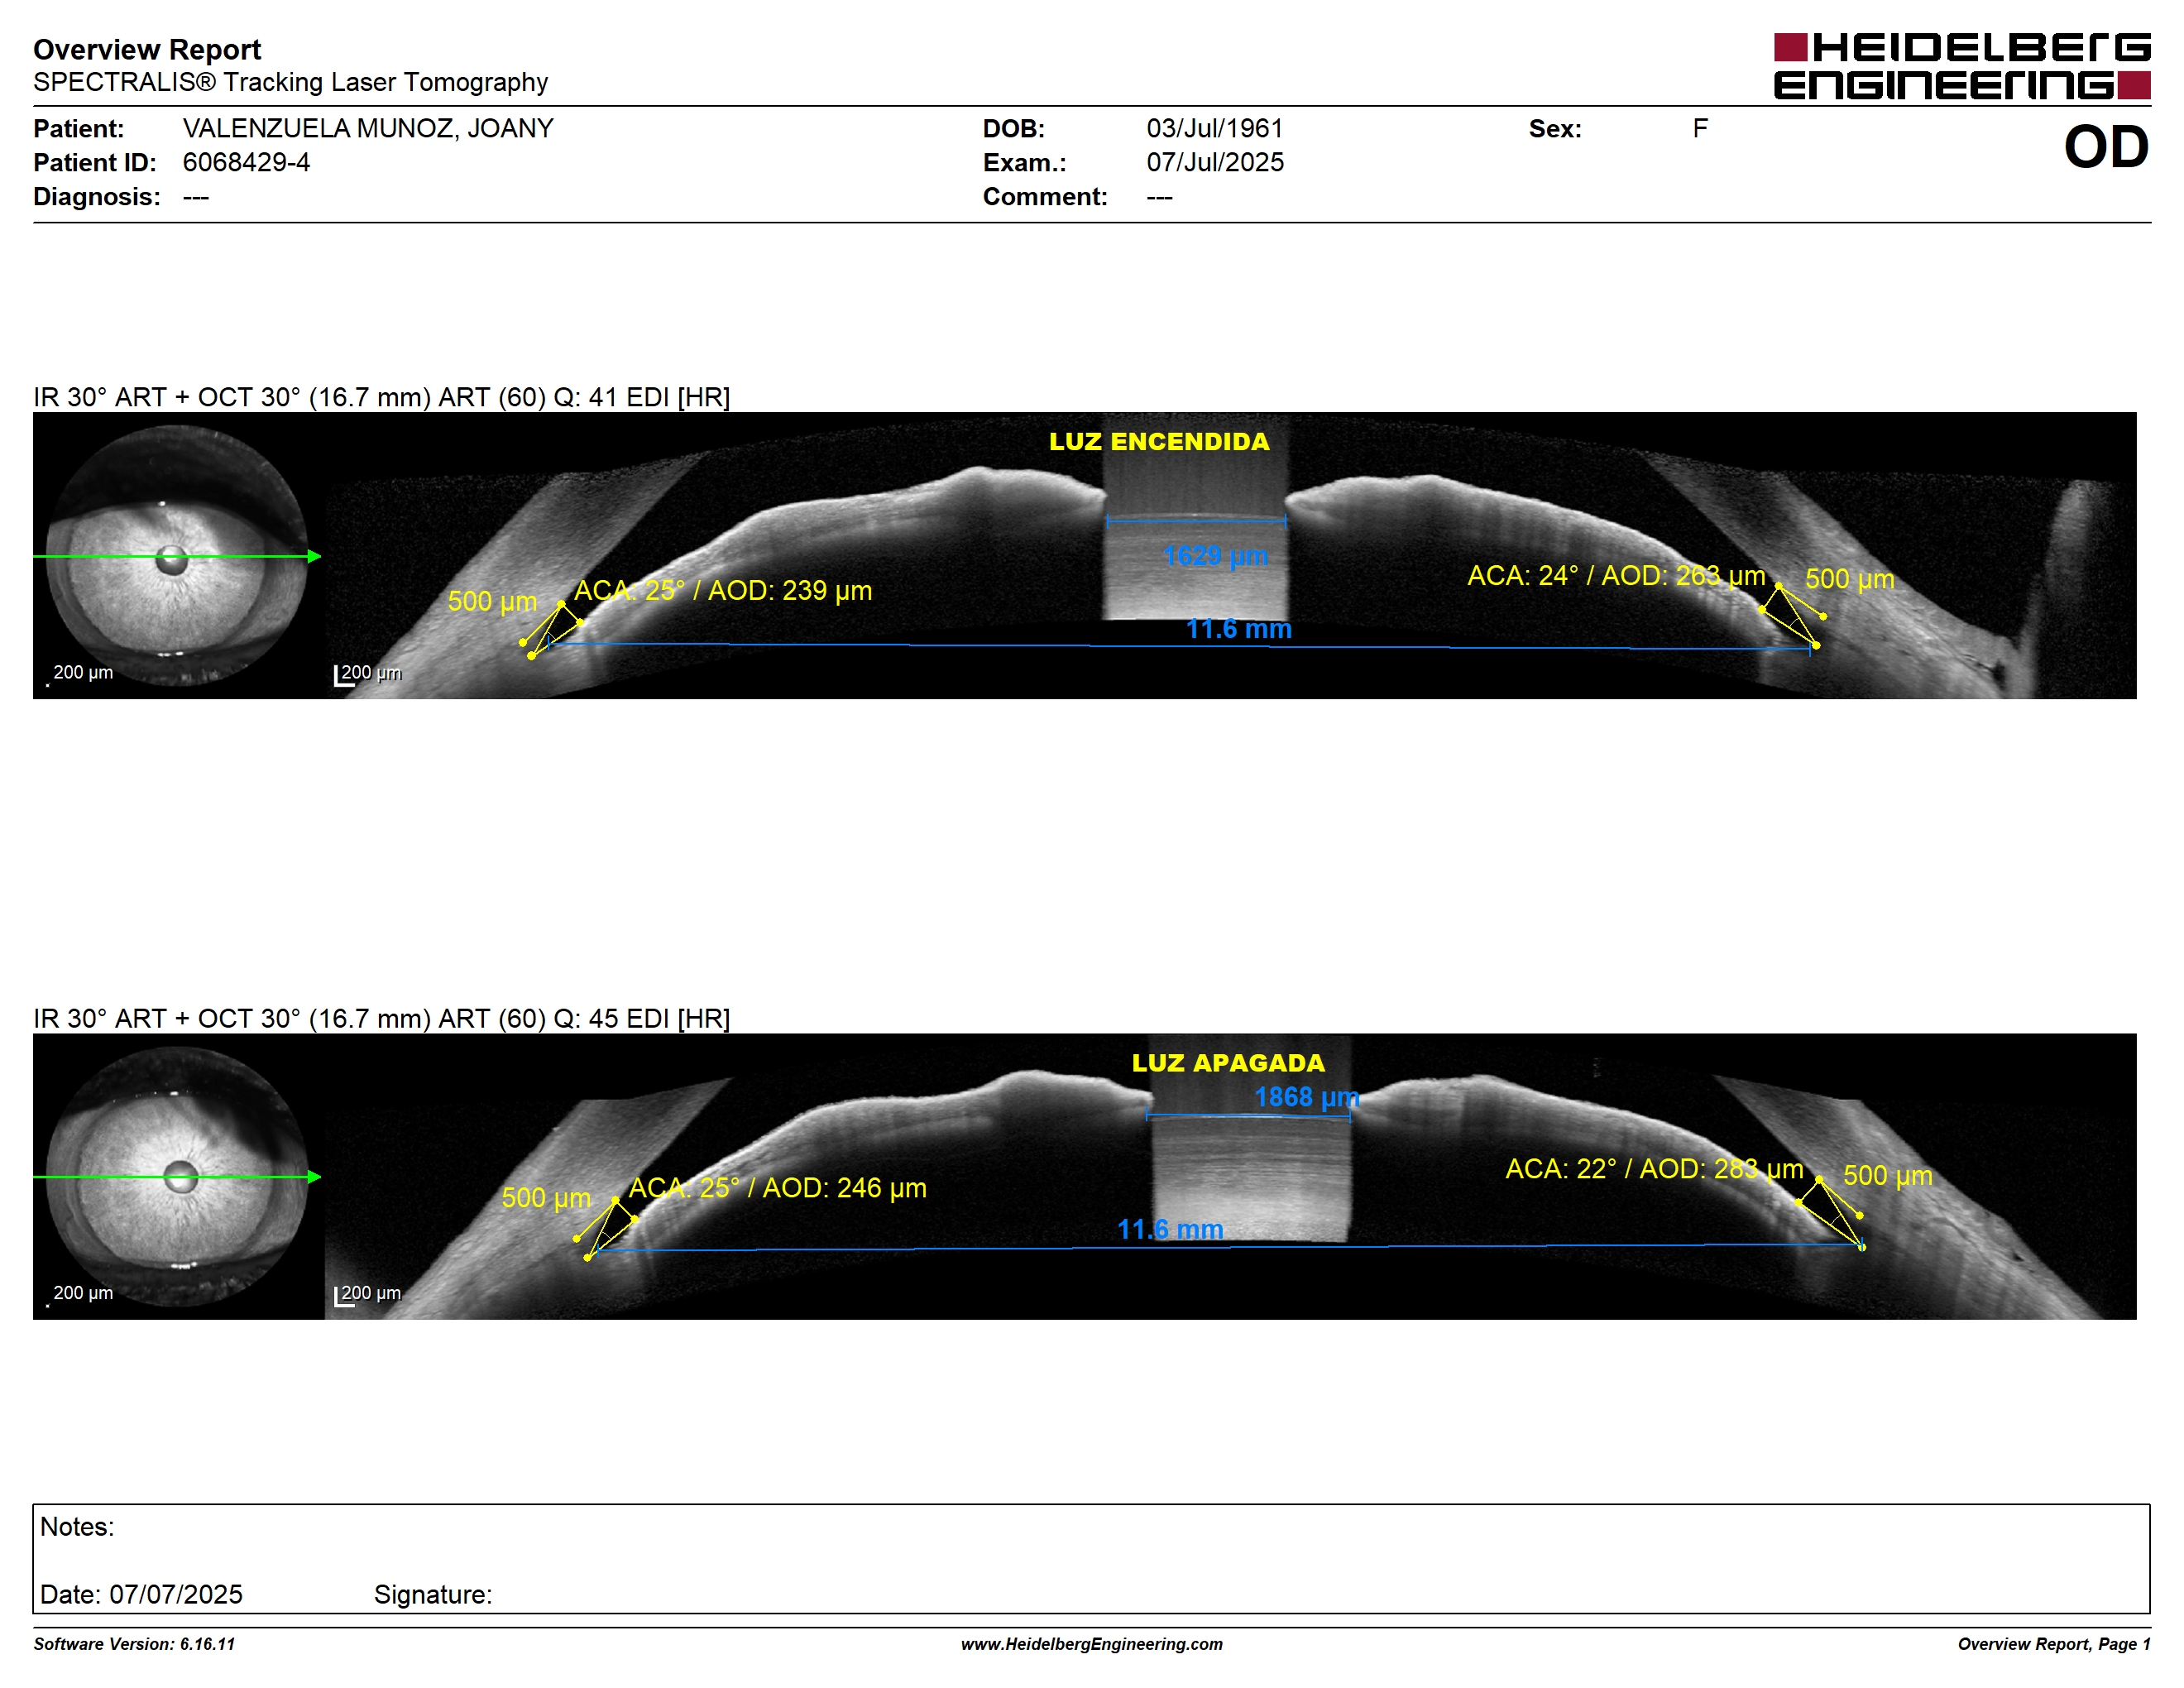The height and width of the screenshot is (1688, 2184).
Task: Click the 200 µm scale bar in the lower OCT image
Action: click(368, 1295)
